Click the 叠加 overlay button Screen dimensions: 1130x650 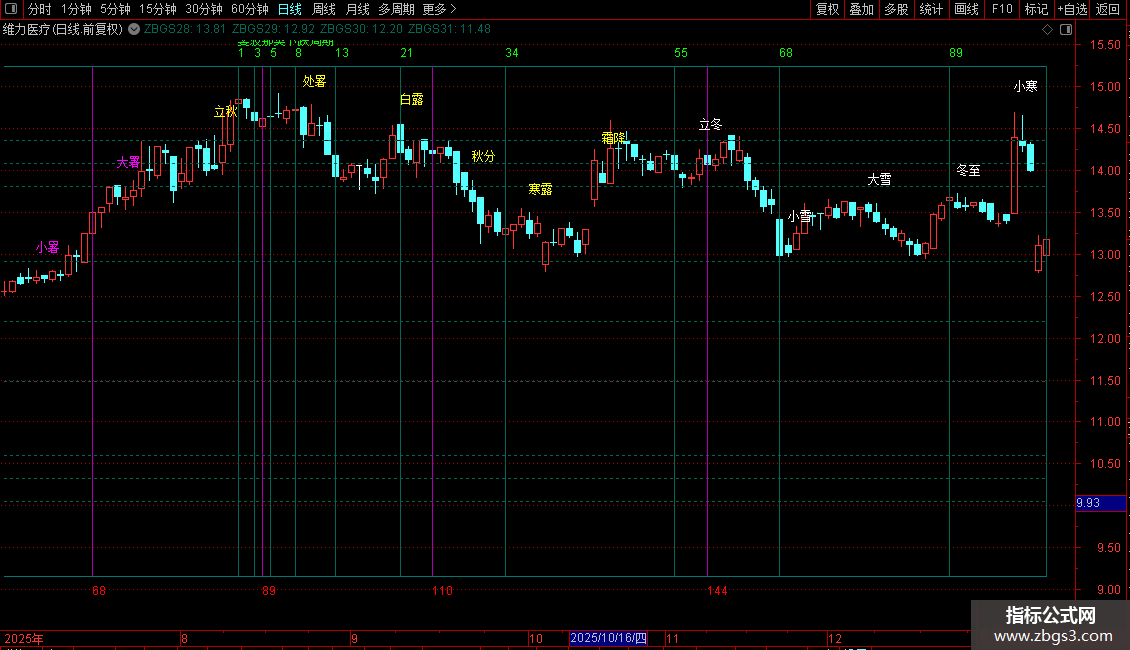tap(861, 9)
